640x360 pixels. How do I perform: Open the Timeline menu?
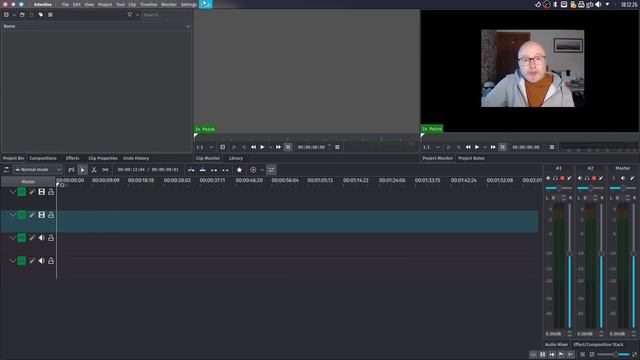[x=149, y=4]
